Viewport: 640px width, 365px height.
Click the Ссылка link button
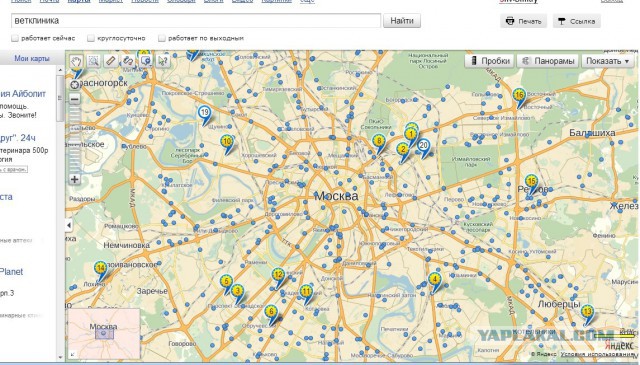[577, 21]
